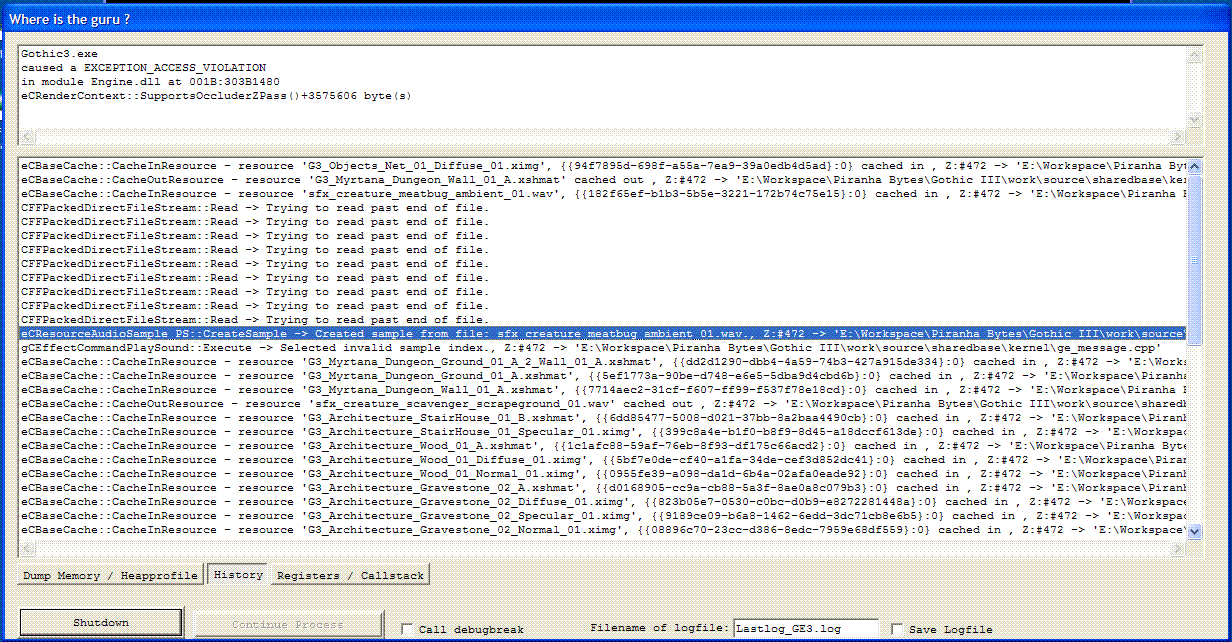Select the sfx_creature_meatbug_ambient_01.wav CacheInResource line
Viewport: 1232px width, 642px height.
coord(603,193)
